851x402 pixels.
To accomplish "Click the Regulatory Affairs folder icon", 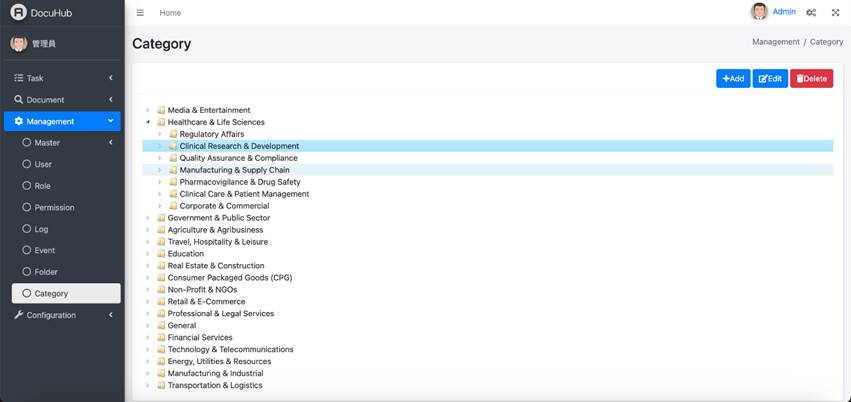I will tap(173, 134).
